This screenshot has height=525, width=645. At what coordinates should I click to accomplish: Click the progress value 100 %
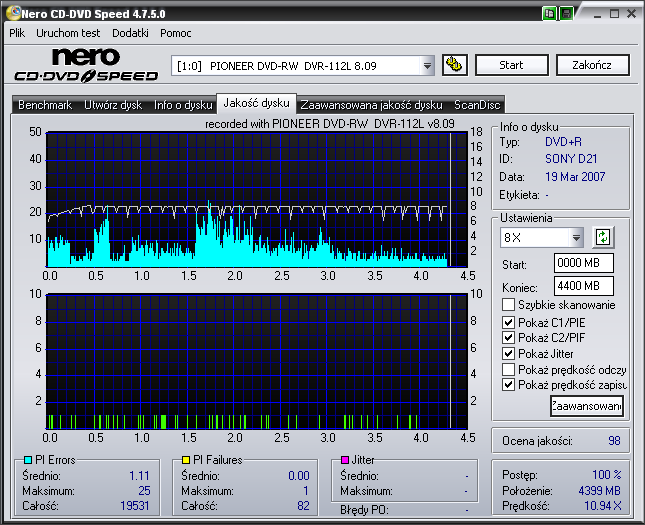click(607, 475)
